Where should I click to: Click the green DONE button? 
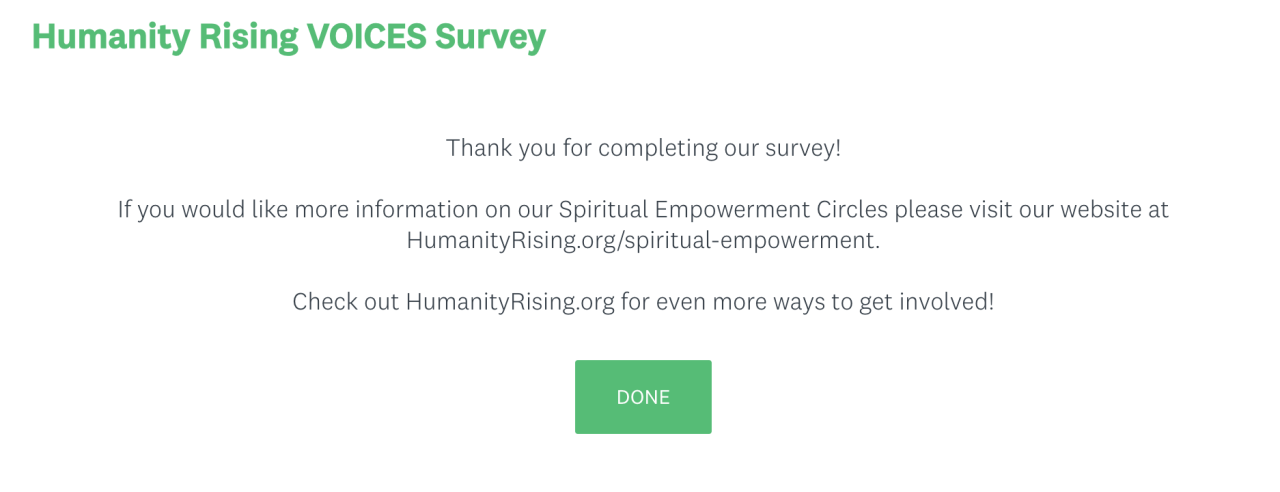(x=643, y=397)
